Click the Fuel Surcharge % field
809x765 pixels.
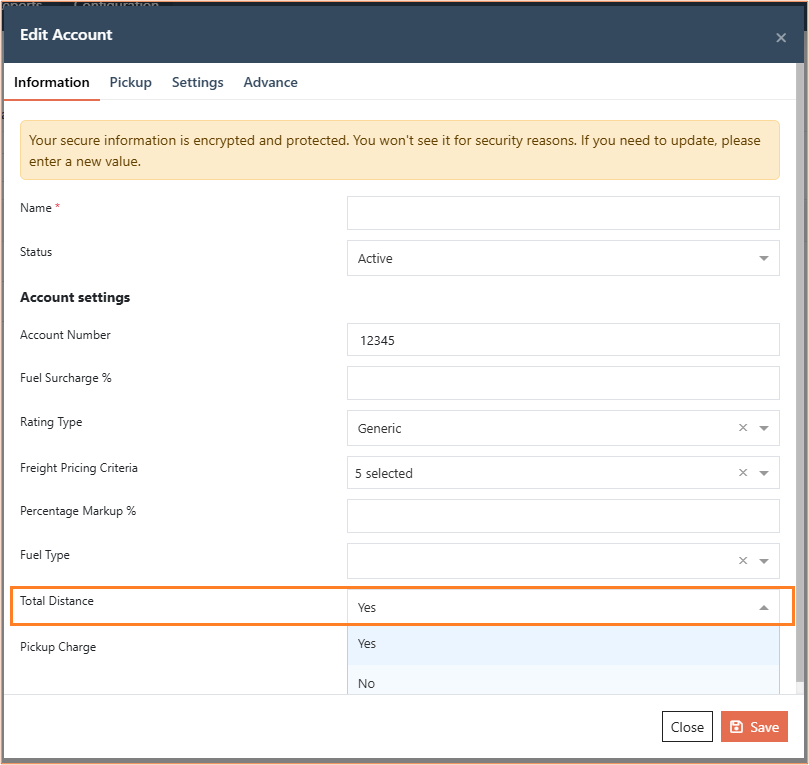click(x=563, y=383)
